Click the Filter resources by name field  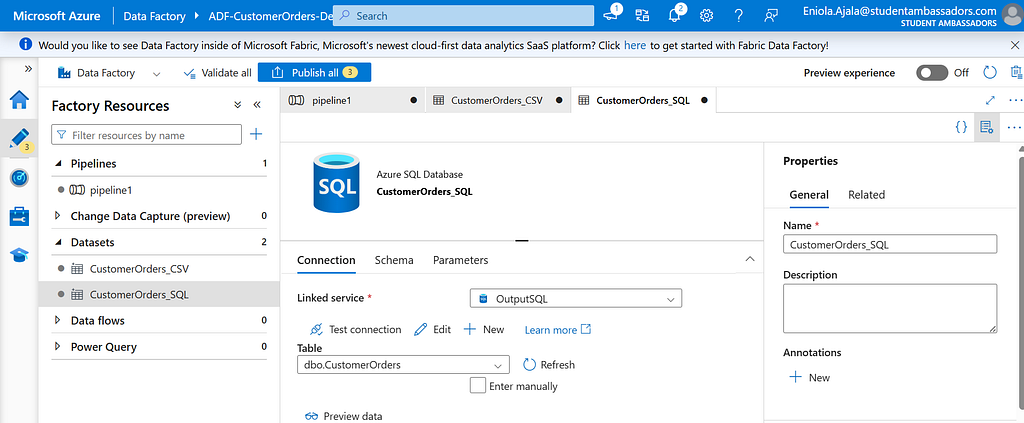(146, 135)
